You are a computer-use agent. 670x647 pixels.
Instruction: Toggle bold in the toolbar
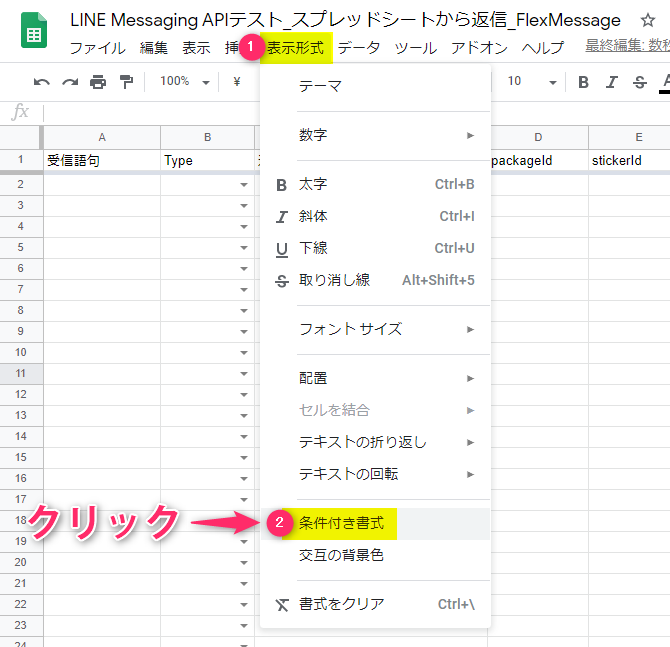[x=583, y=82]
